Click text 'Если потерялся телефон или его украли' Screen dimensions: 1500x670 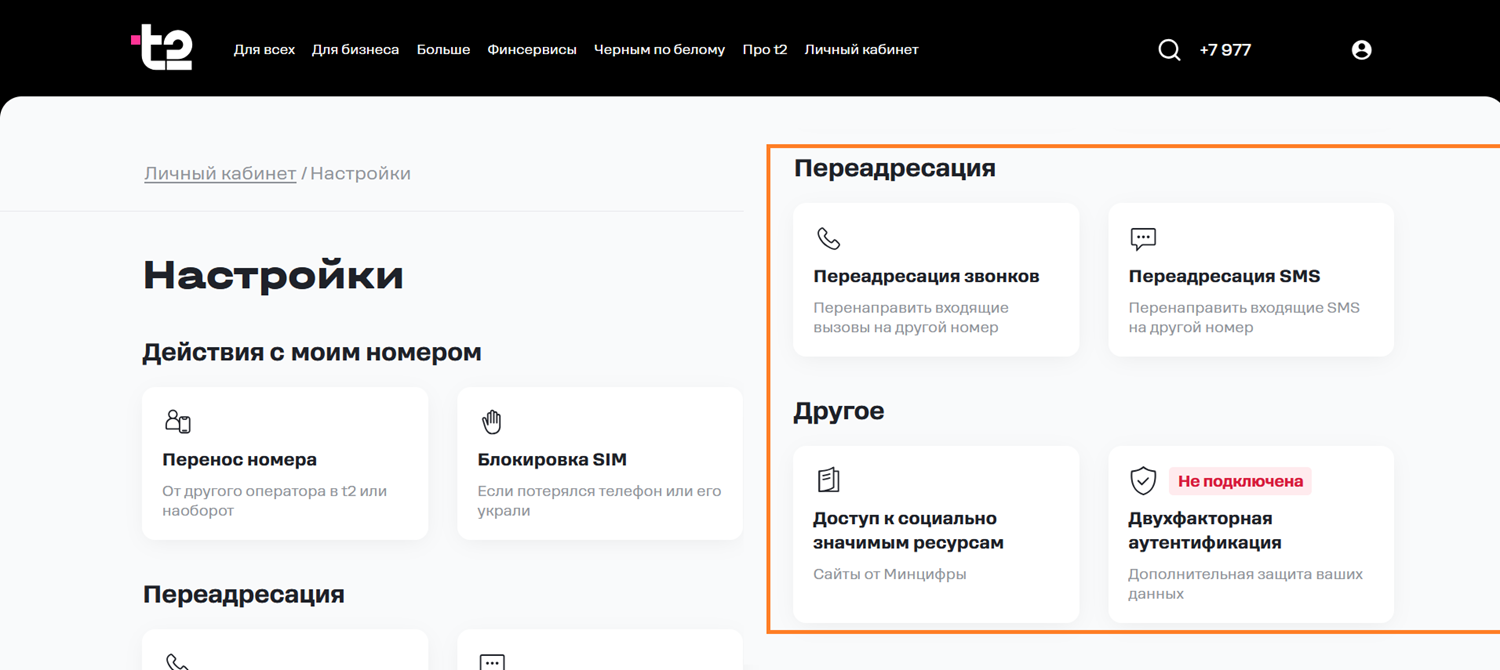[x=599, y=501]
